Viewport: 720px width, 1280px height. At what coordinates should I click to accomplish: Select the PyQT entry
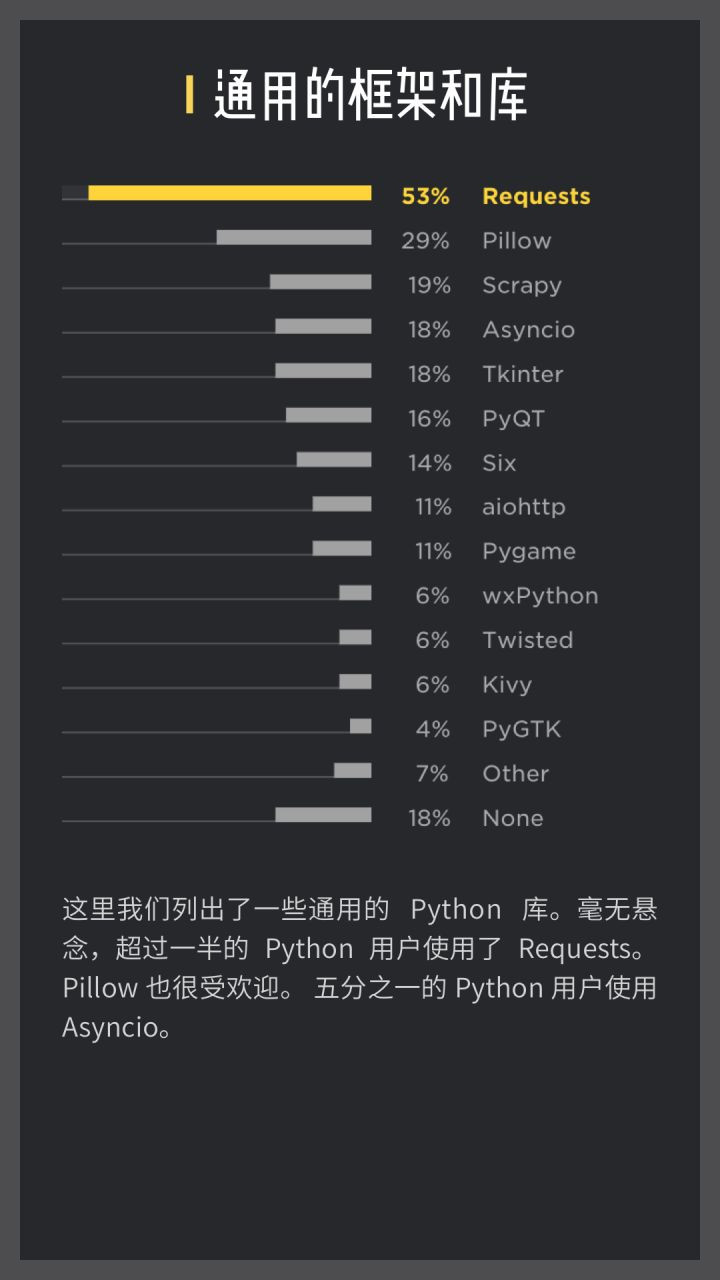coord(513,419)
